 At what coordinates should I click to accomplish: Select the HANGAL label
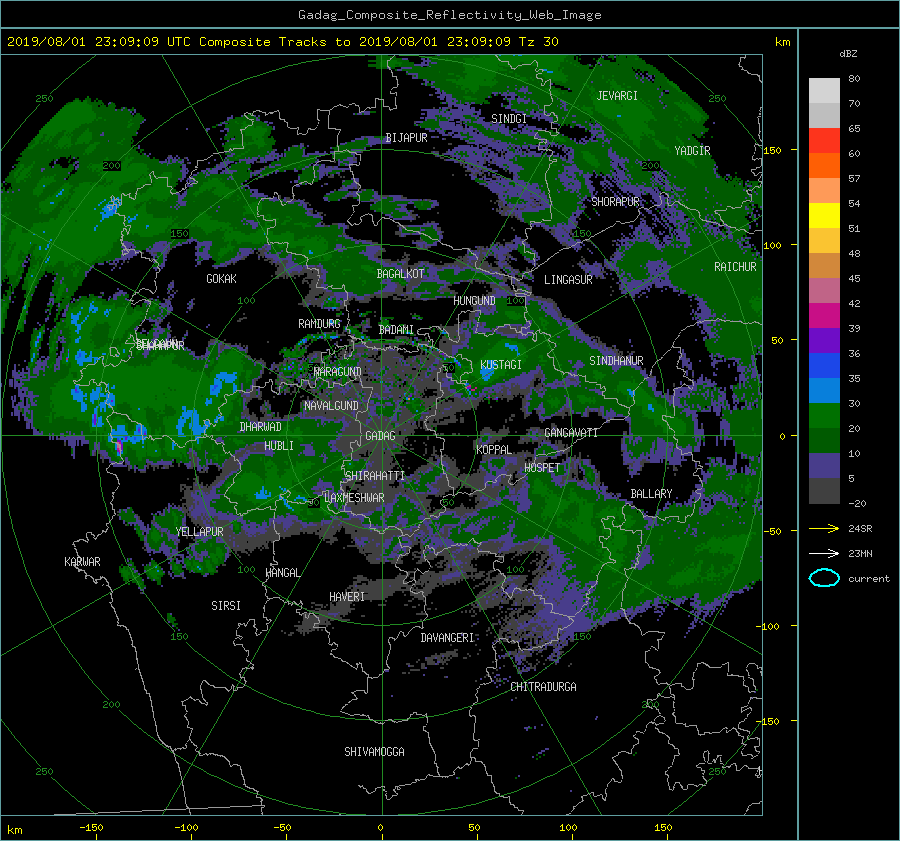(282, 573)
